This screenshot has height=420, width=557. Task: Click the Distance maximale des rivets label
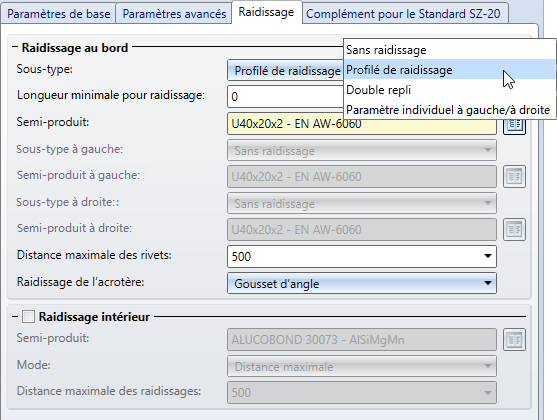point(94,255)
